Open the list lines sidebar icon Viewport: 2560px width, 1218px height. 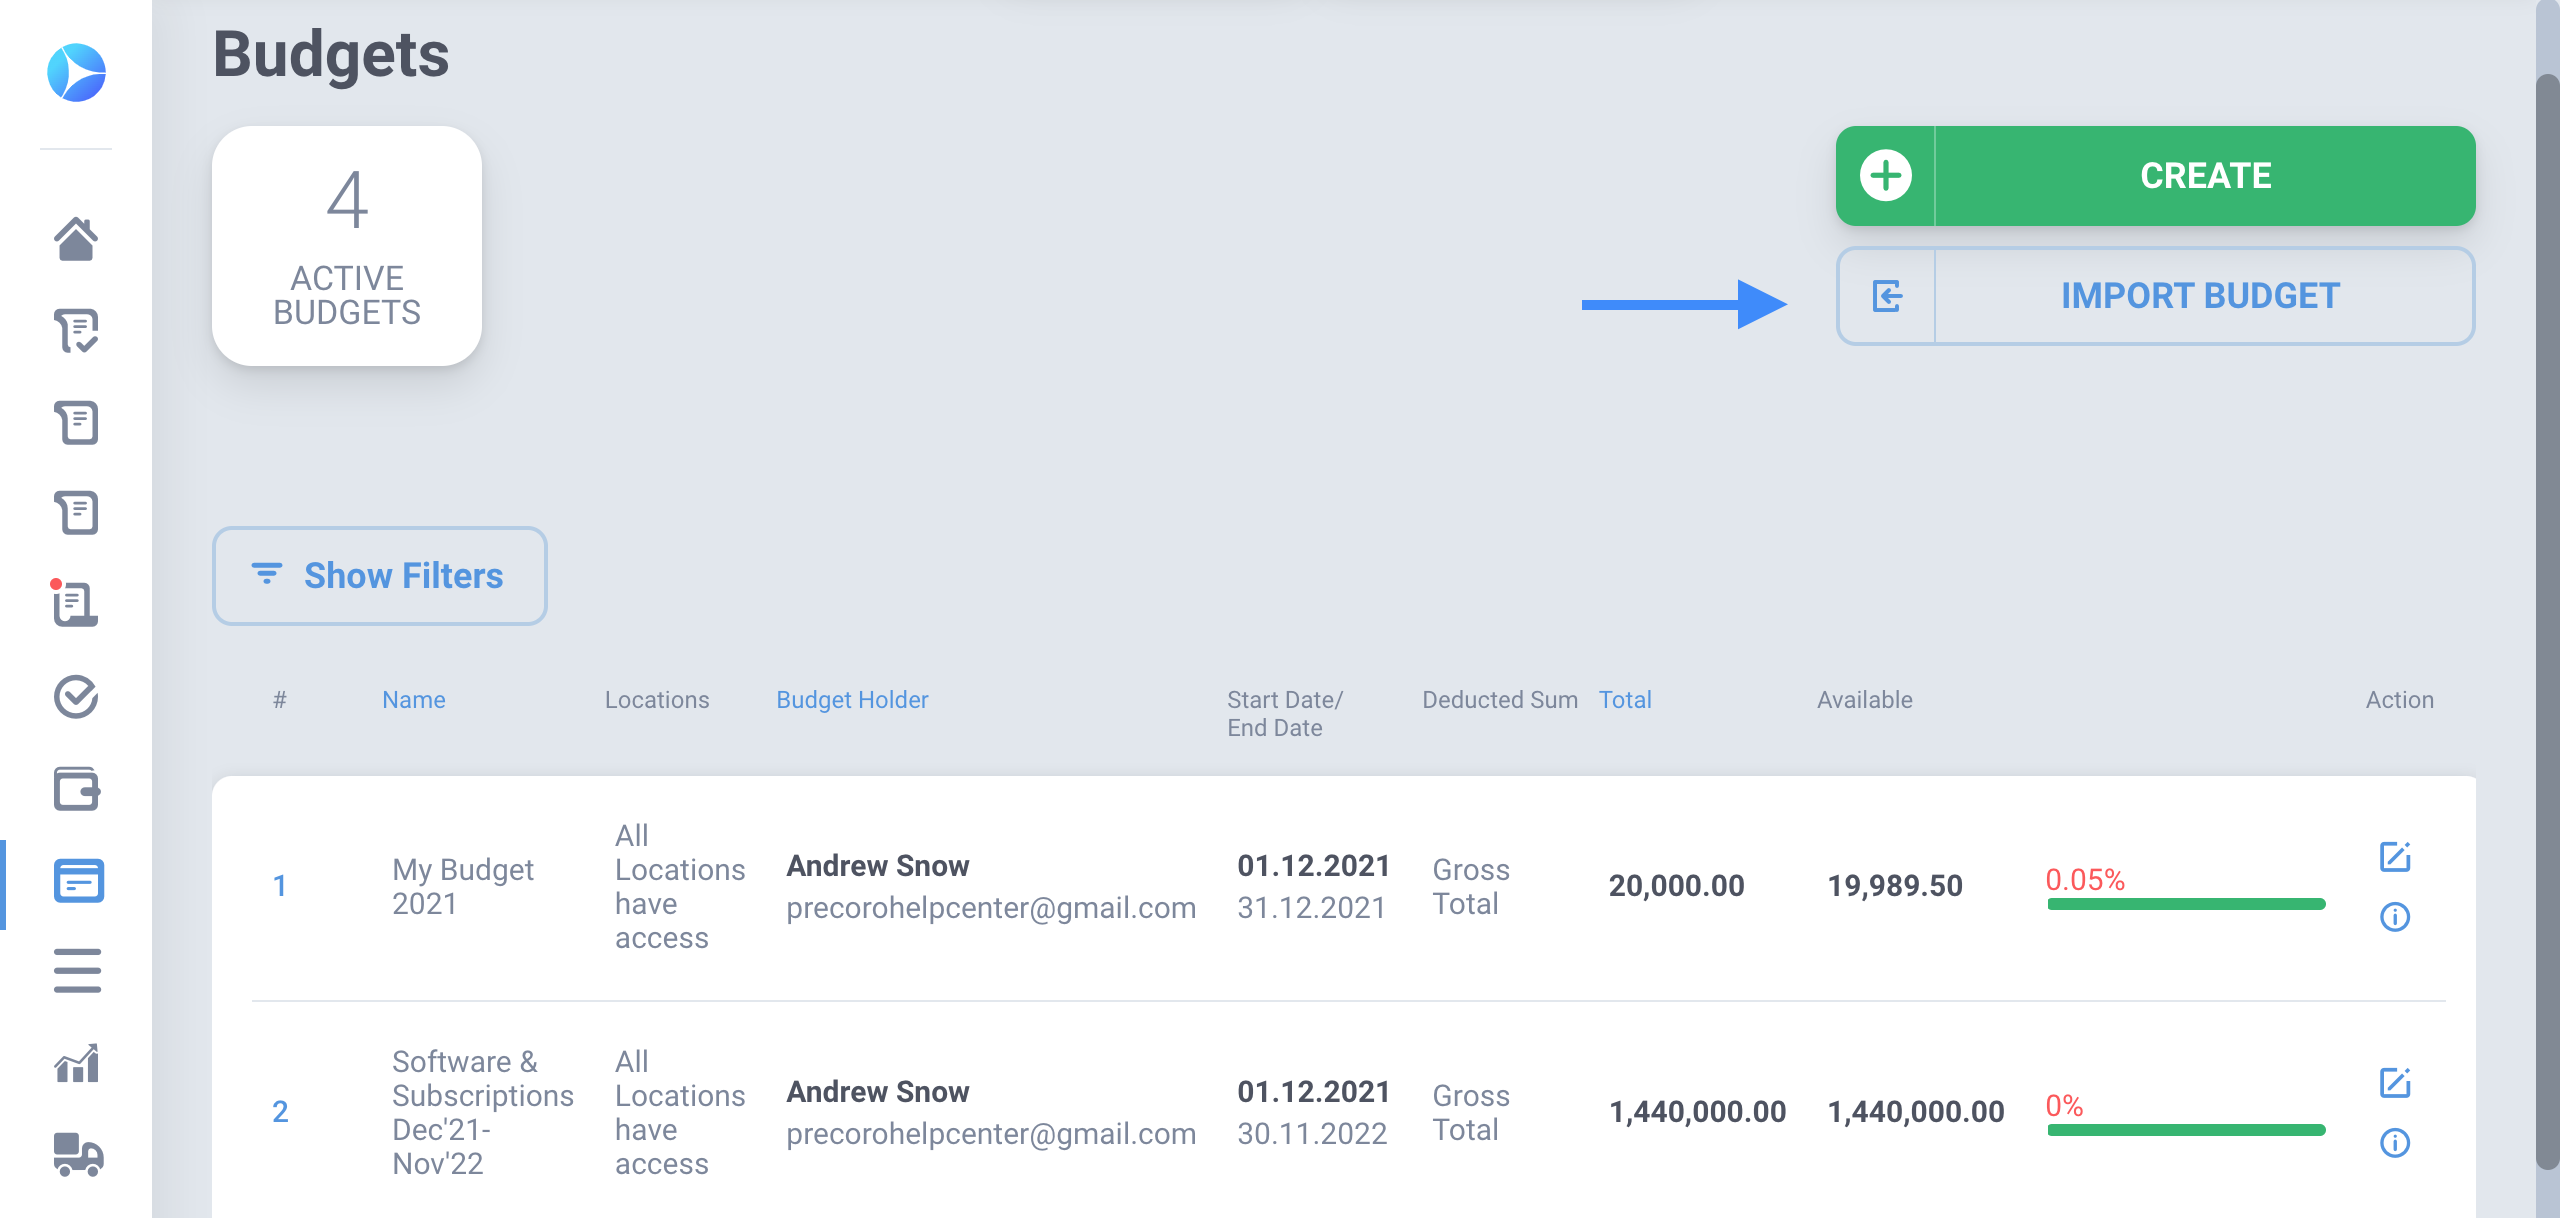pyautogui.click(x=77, y=971)
